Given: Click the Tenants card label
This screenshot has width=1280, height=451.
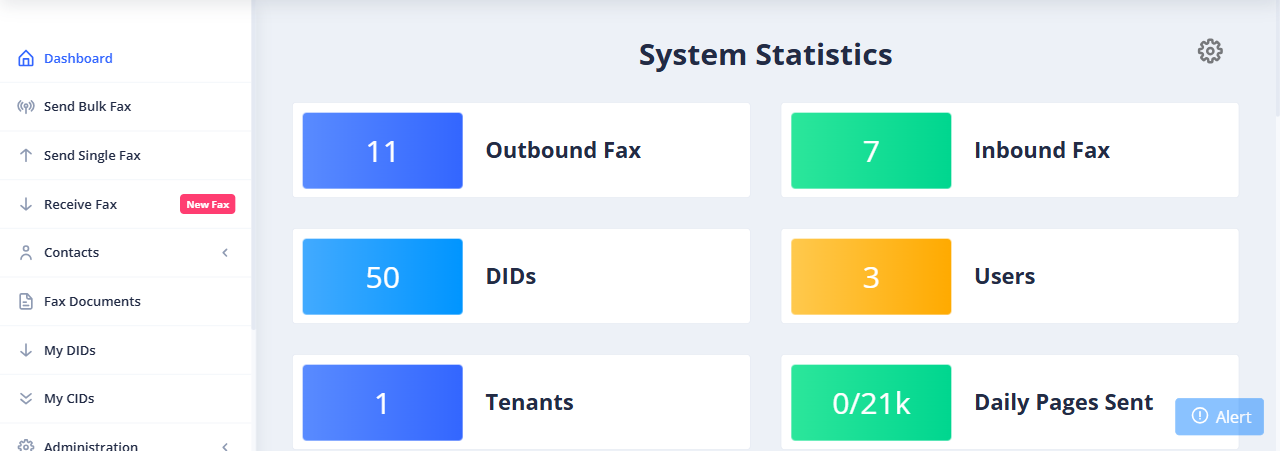Looking at the screenshot, I should [x=530, y=402].
